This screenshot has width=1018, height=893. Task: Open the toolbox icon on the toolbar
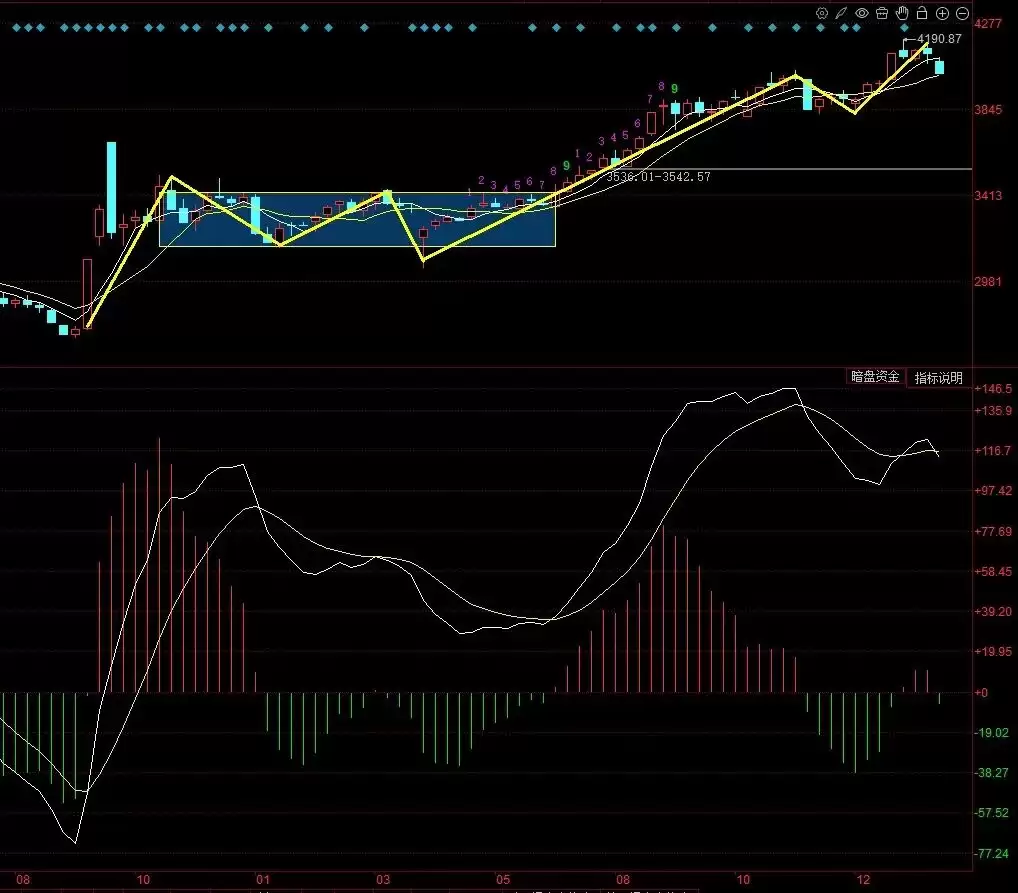tap(881, 13)
